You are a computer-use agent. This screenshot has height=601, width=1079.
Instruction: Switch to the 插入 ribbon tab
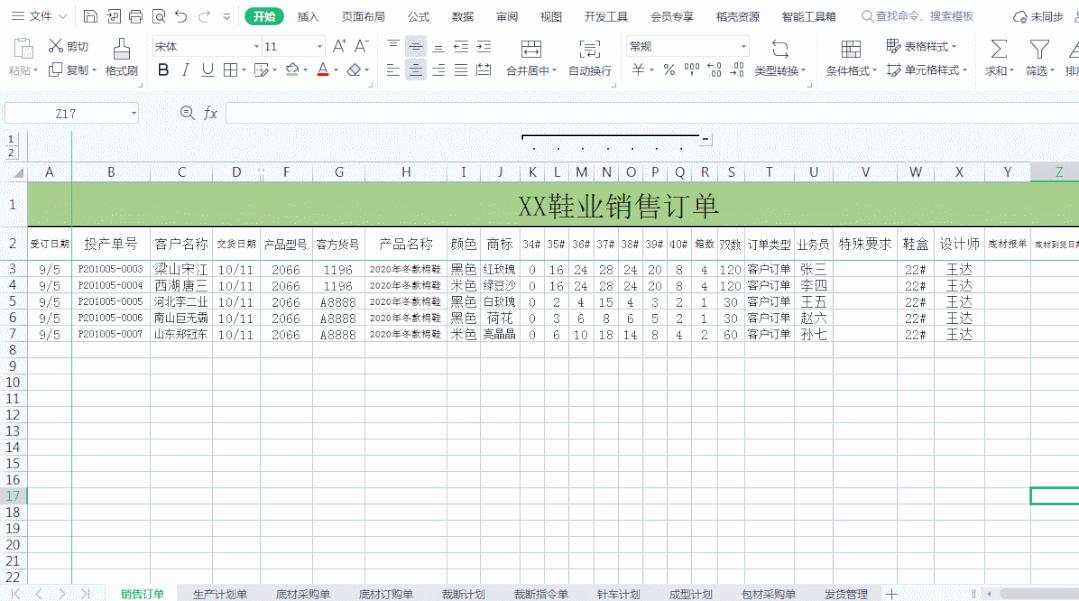[308, 16]
